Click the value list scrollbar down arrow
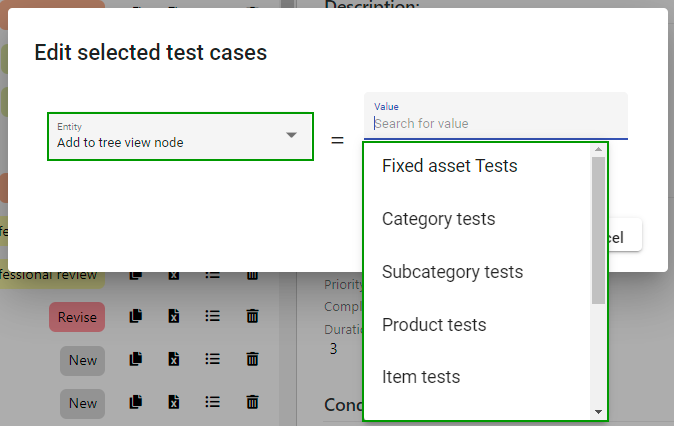This screenshot has width=674, height=426. point(598,411)
